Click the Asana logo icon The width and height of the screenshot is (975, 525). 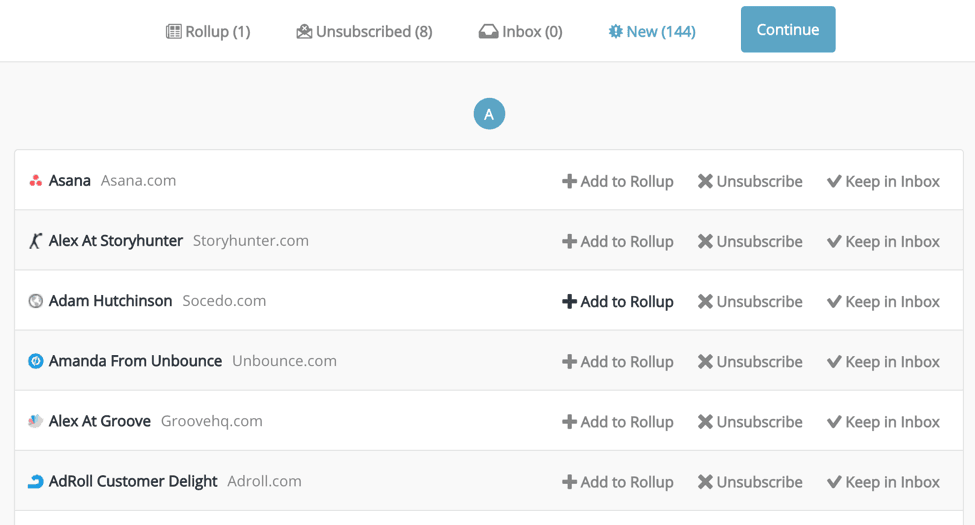(35, 181)
